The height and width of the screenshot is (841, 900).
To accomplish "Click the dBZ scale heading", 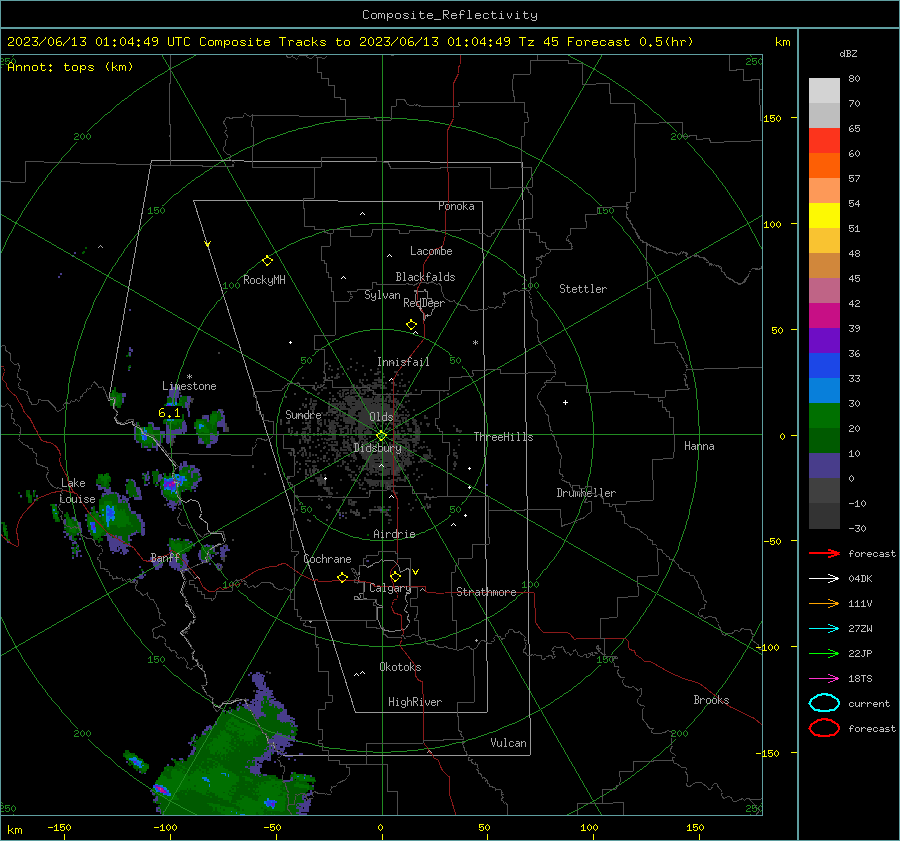I will [x=848, y=53].
